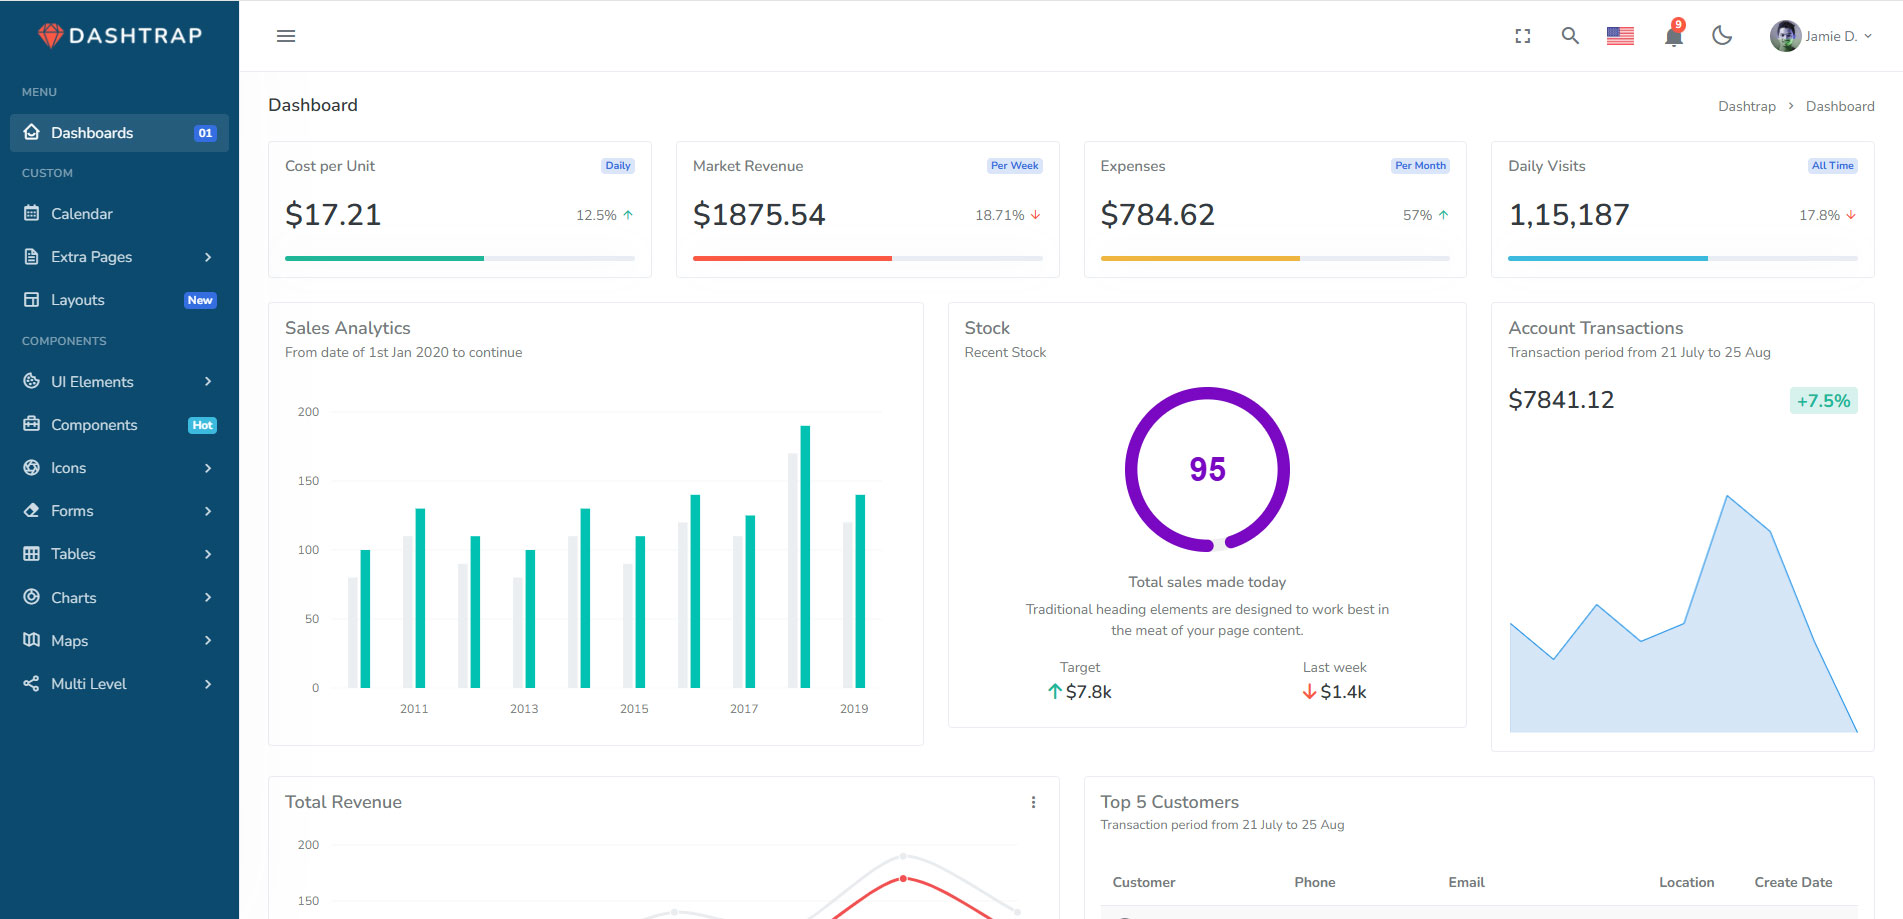Click the tallest 2018 sales bar
The image size is (1903, 919).
[x=805, y=556]
